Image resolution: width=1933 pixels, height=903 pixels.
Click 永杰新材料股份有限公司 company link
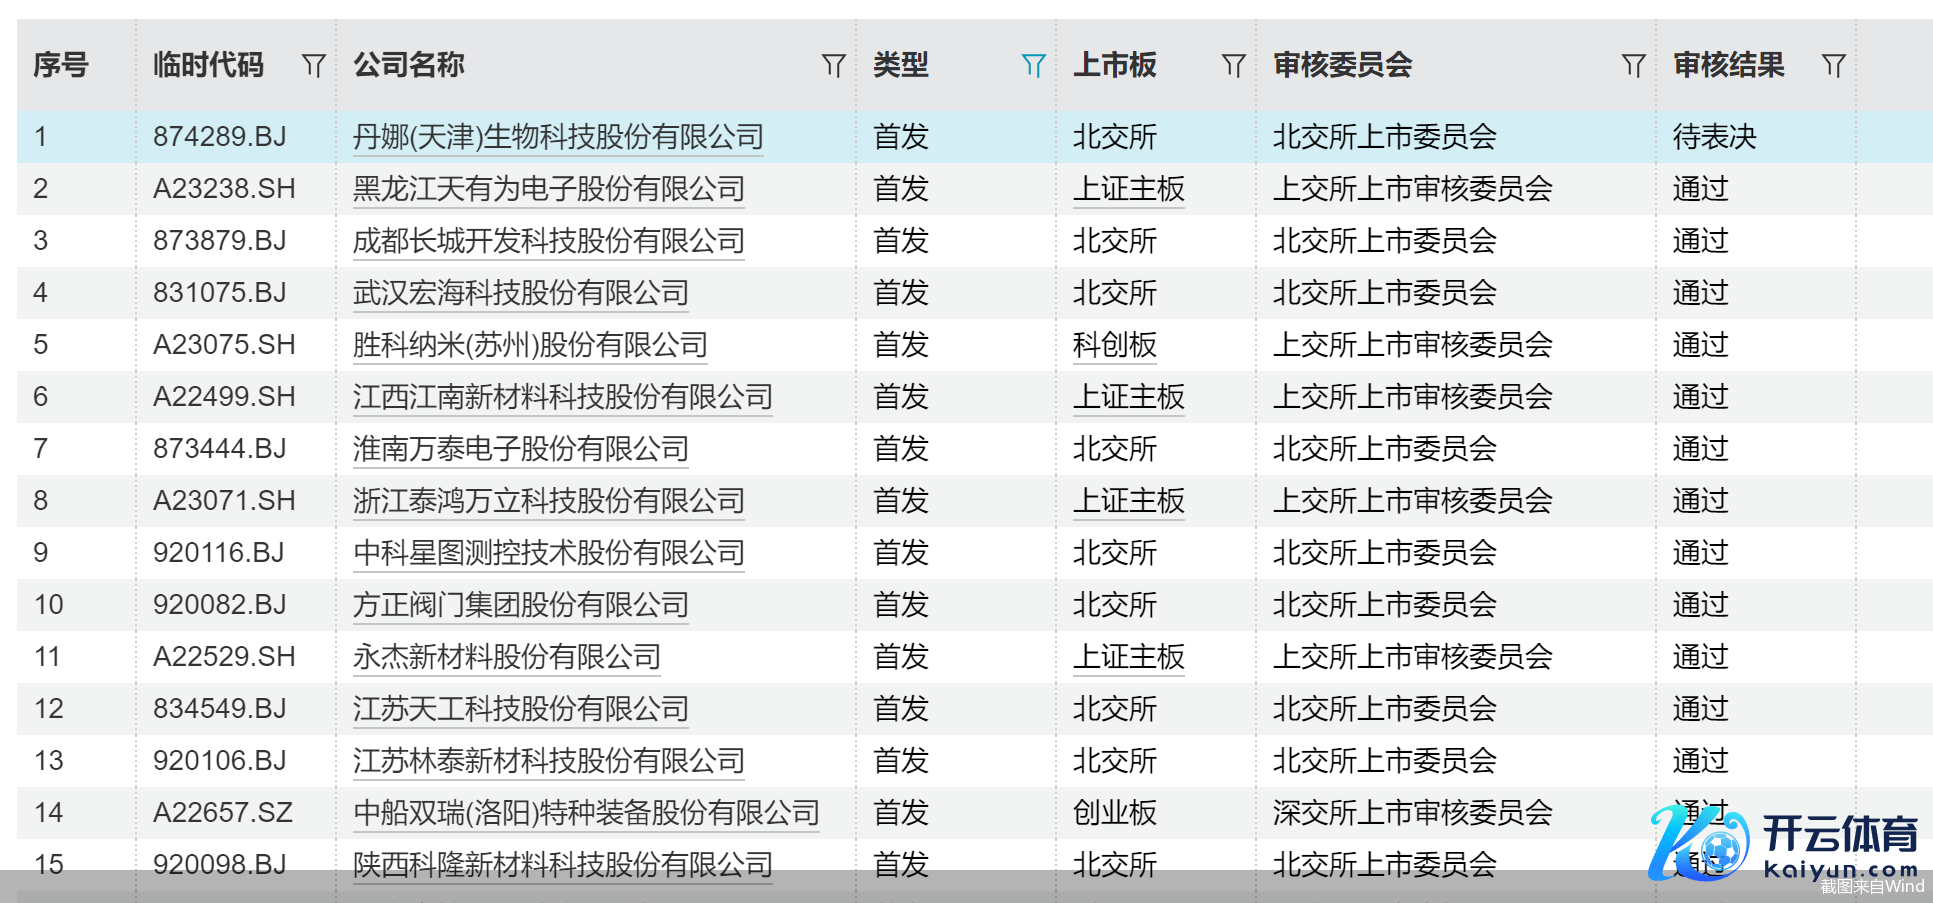pos(506,657)
